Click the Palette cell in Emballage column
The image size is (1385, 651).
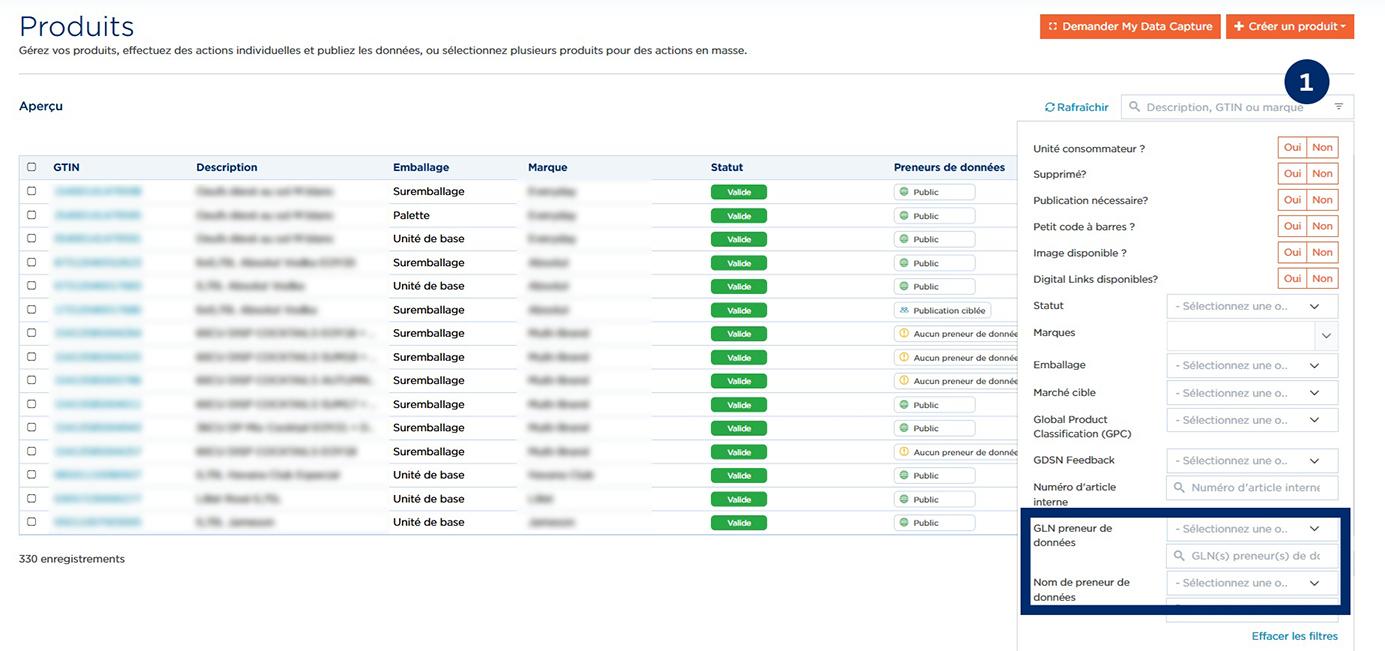pyautogui.click(x=411, y=215)
